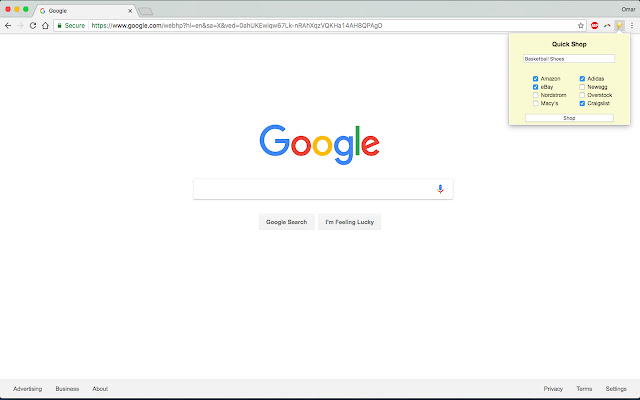Check the Nordstrom checkbox
Viewport: 640px width, 400px height.
click(536, 95)
